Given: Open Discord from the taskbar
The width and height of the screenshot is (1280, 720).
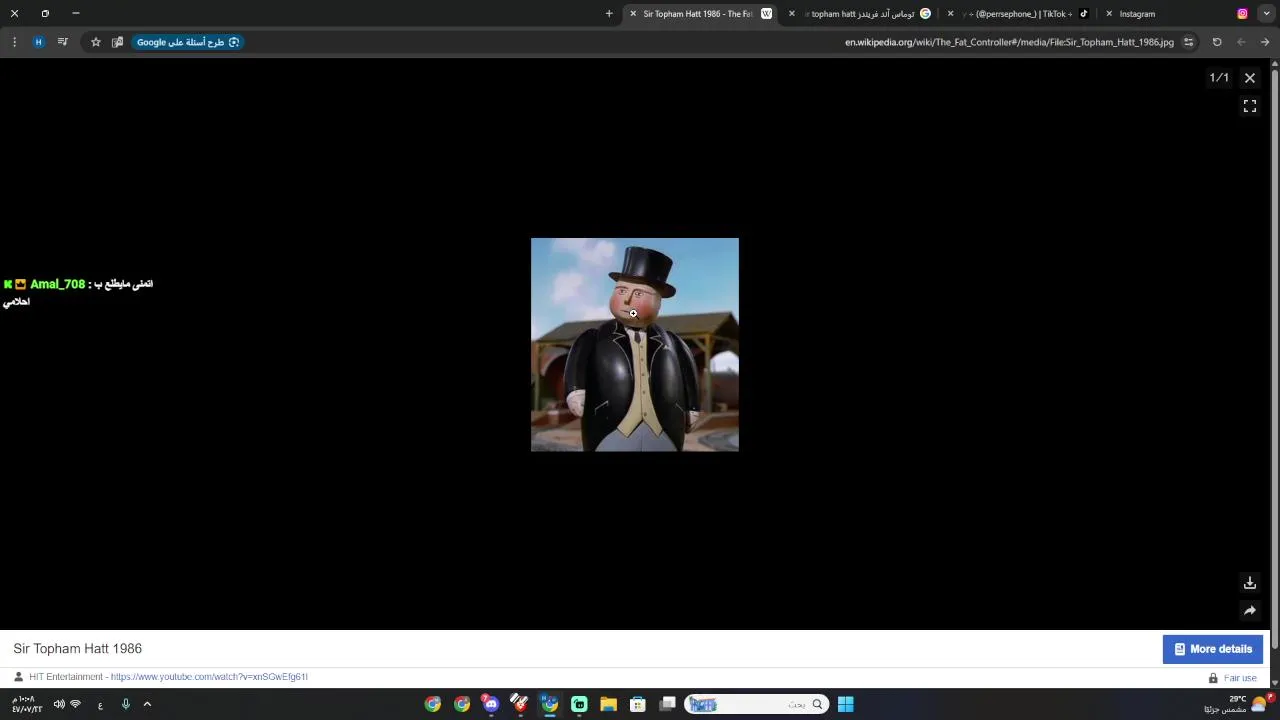Looking at the screenshot, I should coord(491,704).
